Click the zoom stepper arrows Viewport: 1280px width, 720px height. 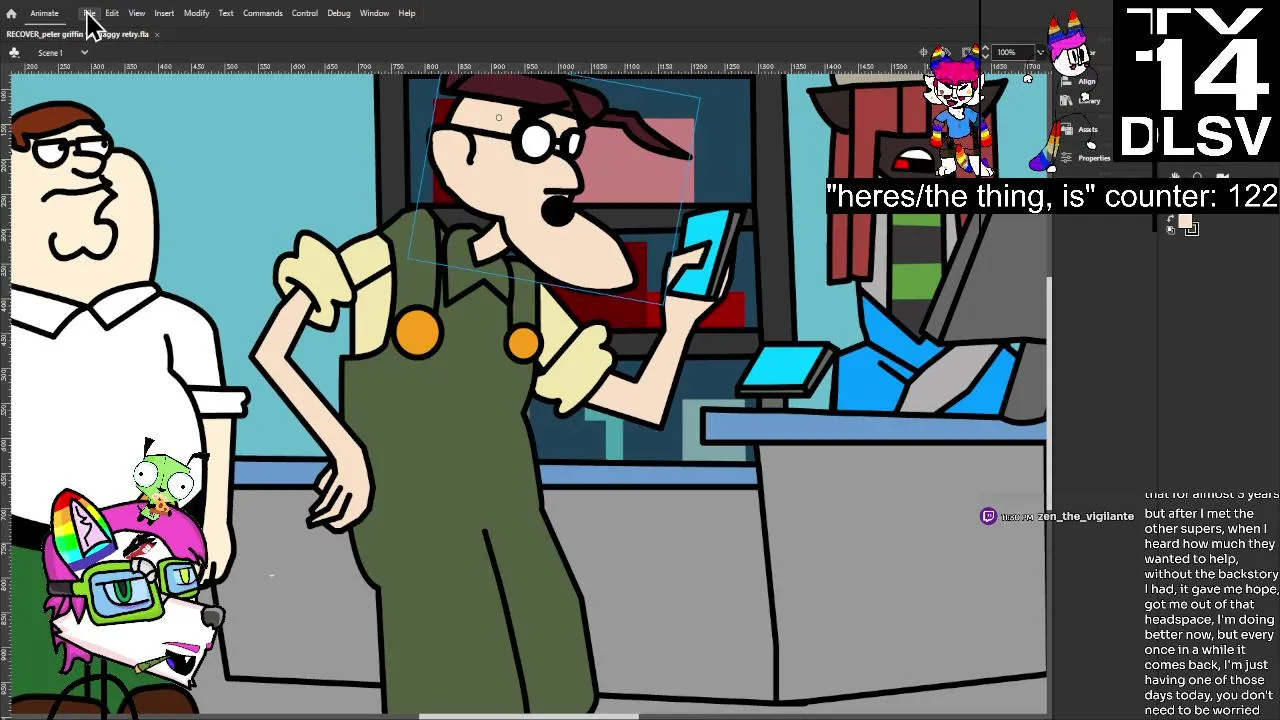coord(985,52)
